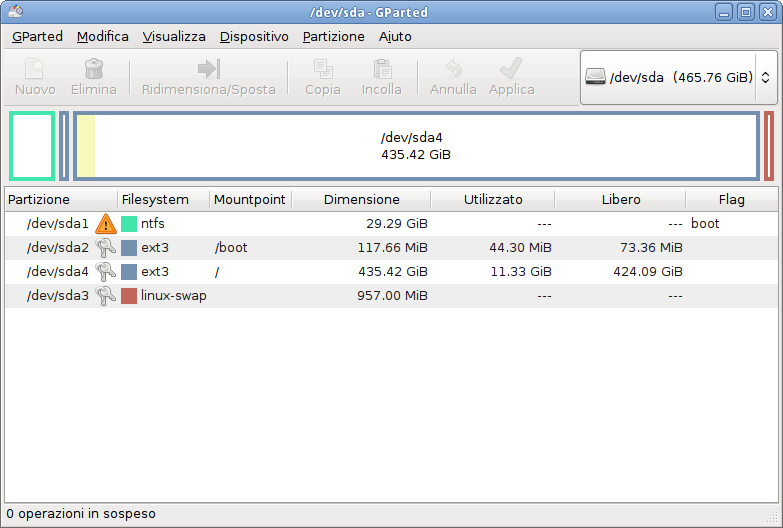
Task: Click the Applica checkmark icon
Action: tap(511, 69)
